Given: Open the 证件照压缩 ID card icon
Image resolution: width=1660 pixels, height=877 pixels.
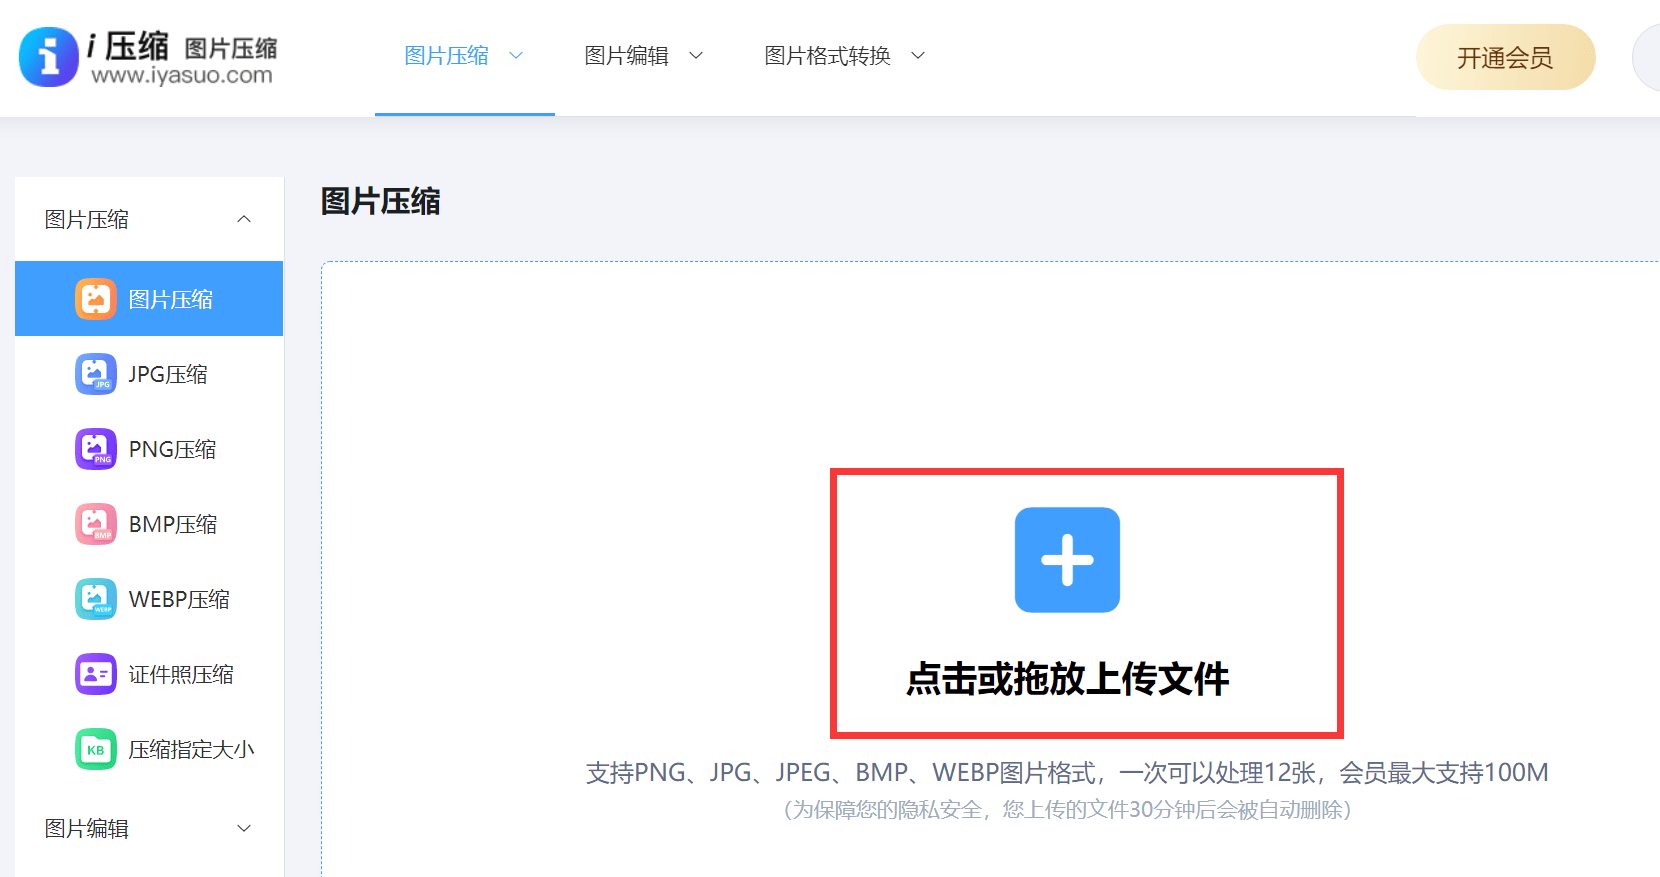Looking at the screenshot, I should click(95, 674).
